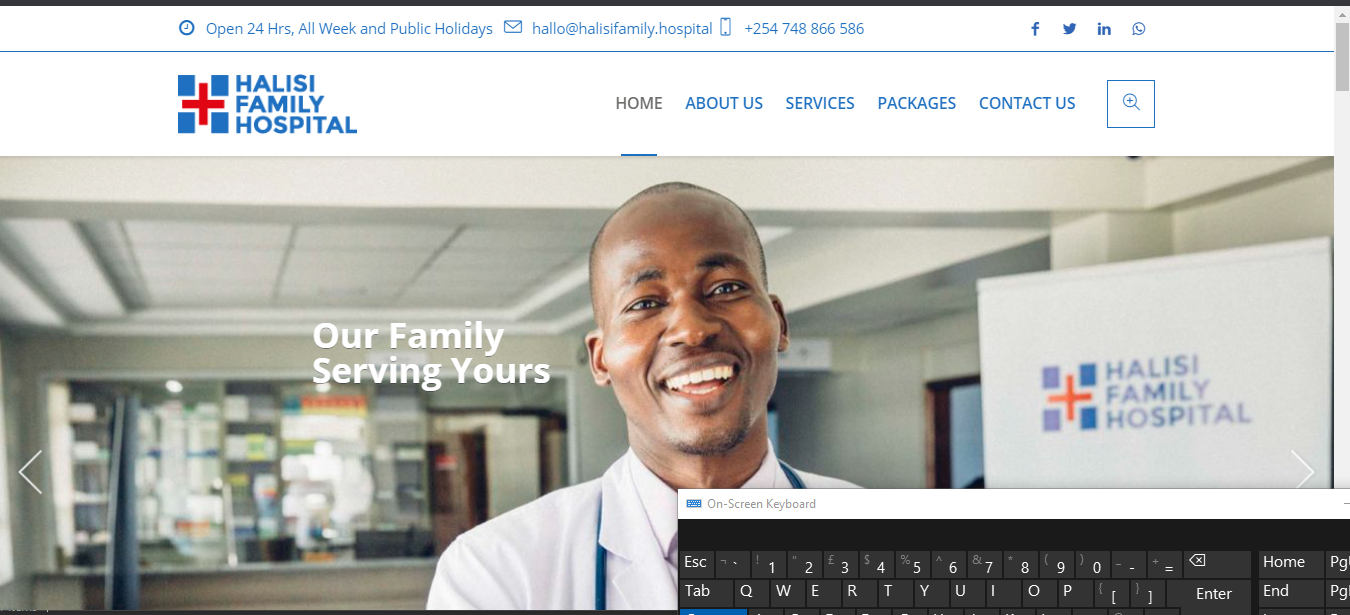Click the page vertical scrollbar thumb
The image size is (1350, 615).
(1342, 55)
